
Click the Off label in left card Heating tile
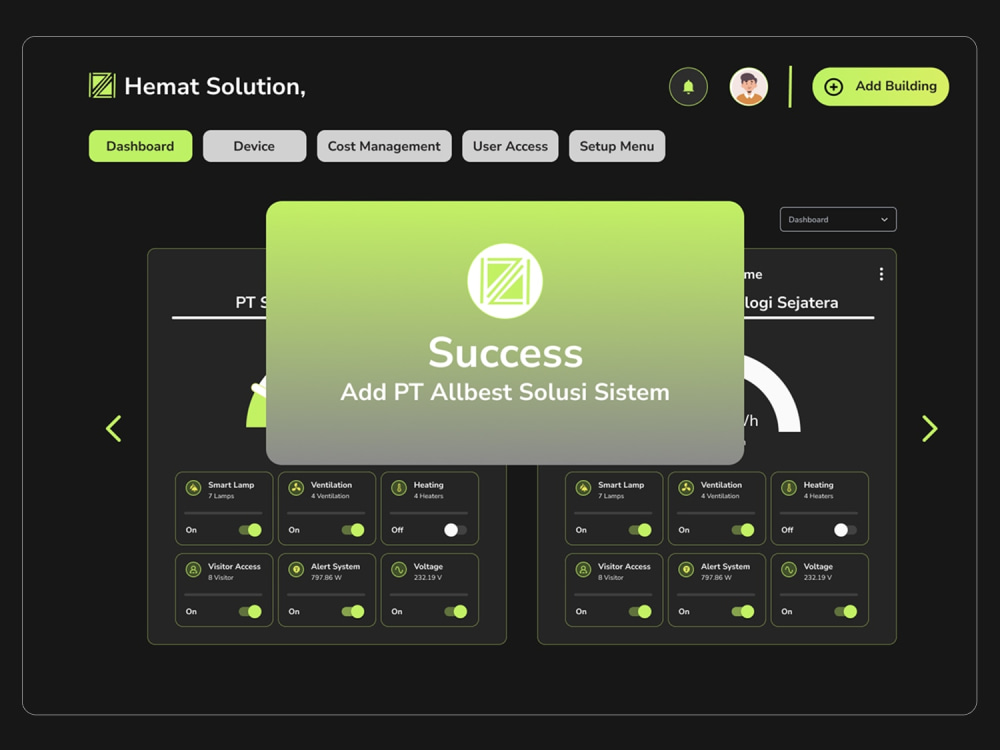pyautogui.click(x=397, y=530)
